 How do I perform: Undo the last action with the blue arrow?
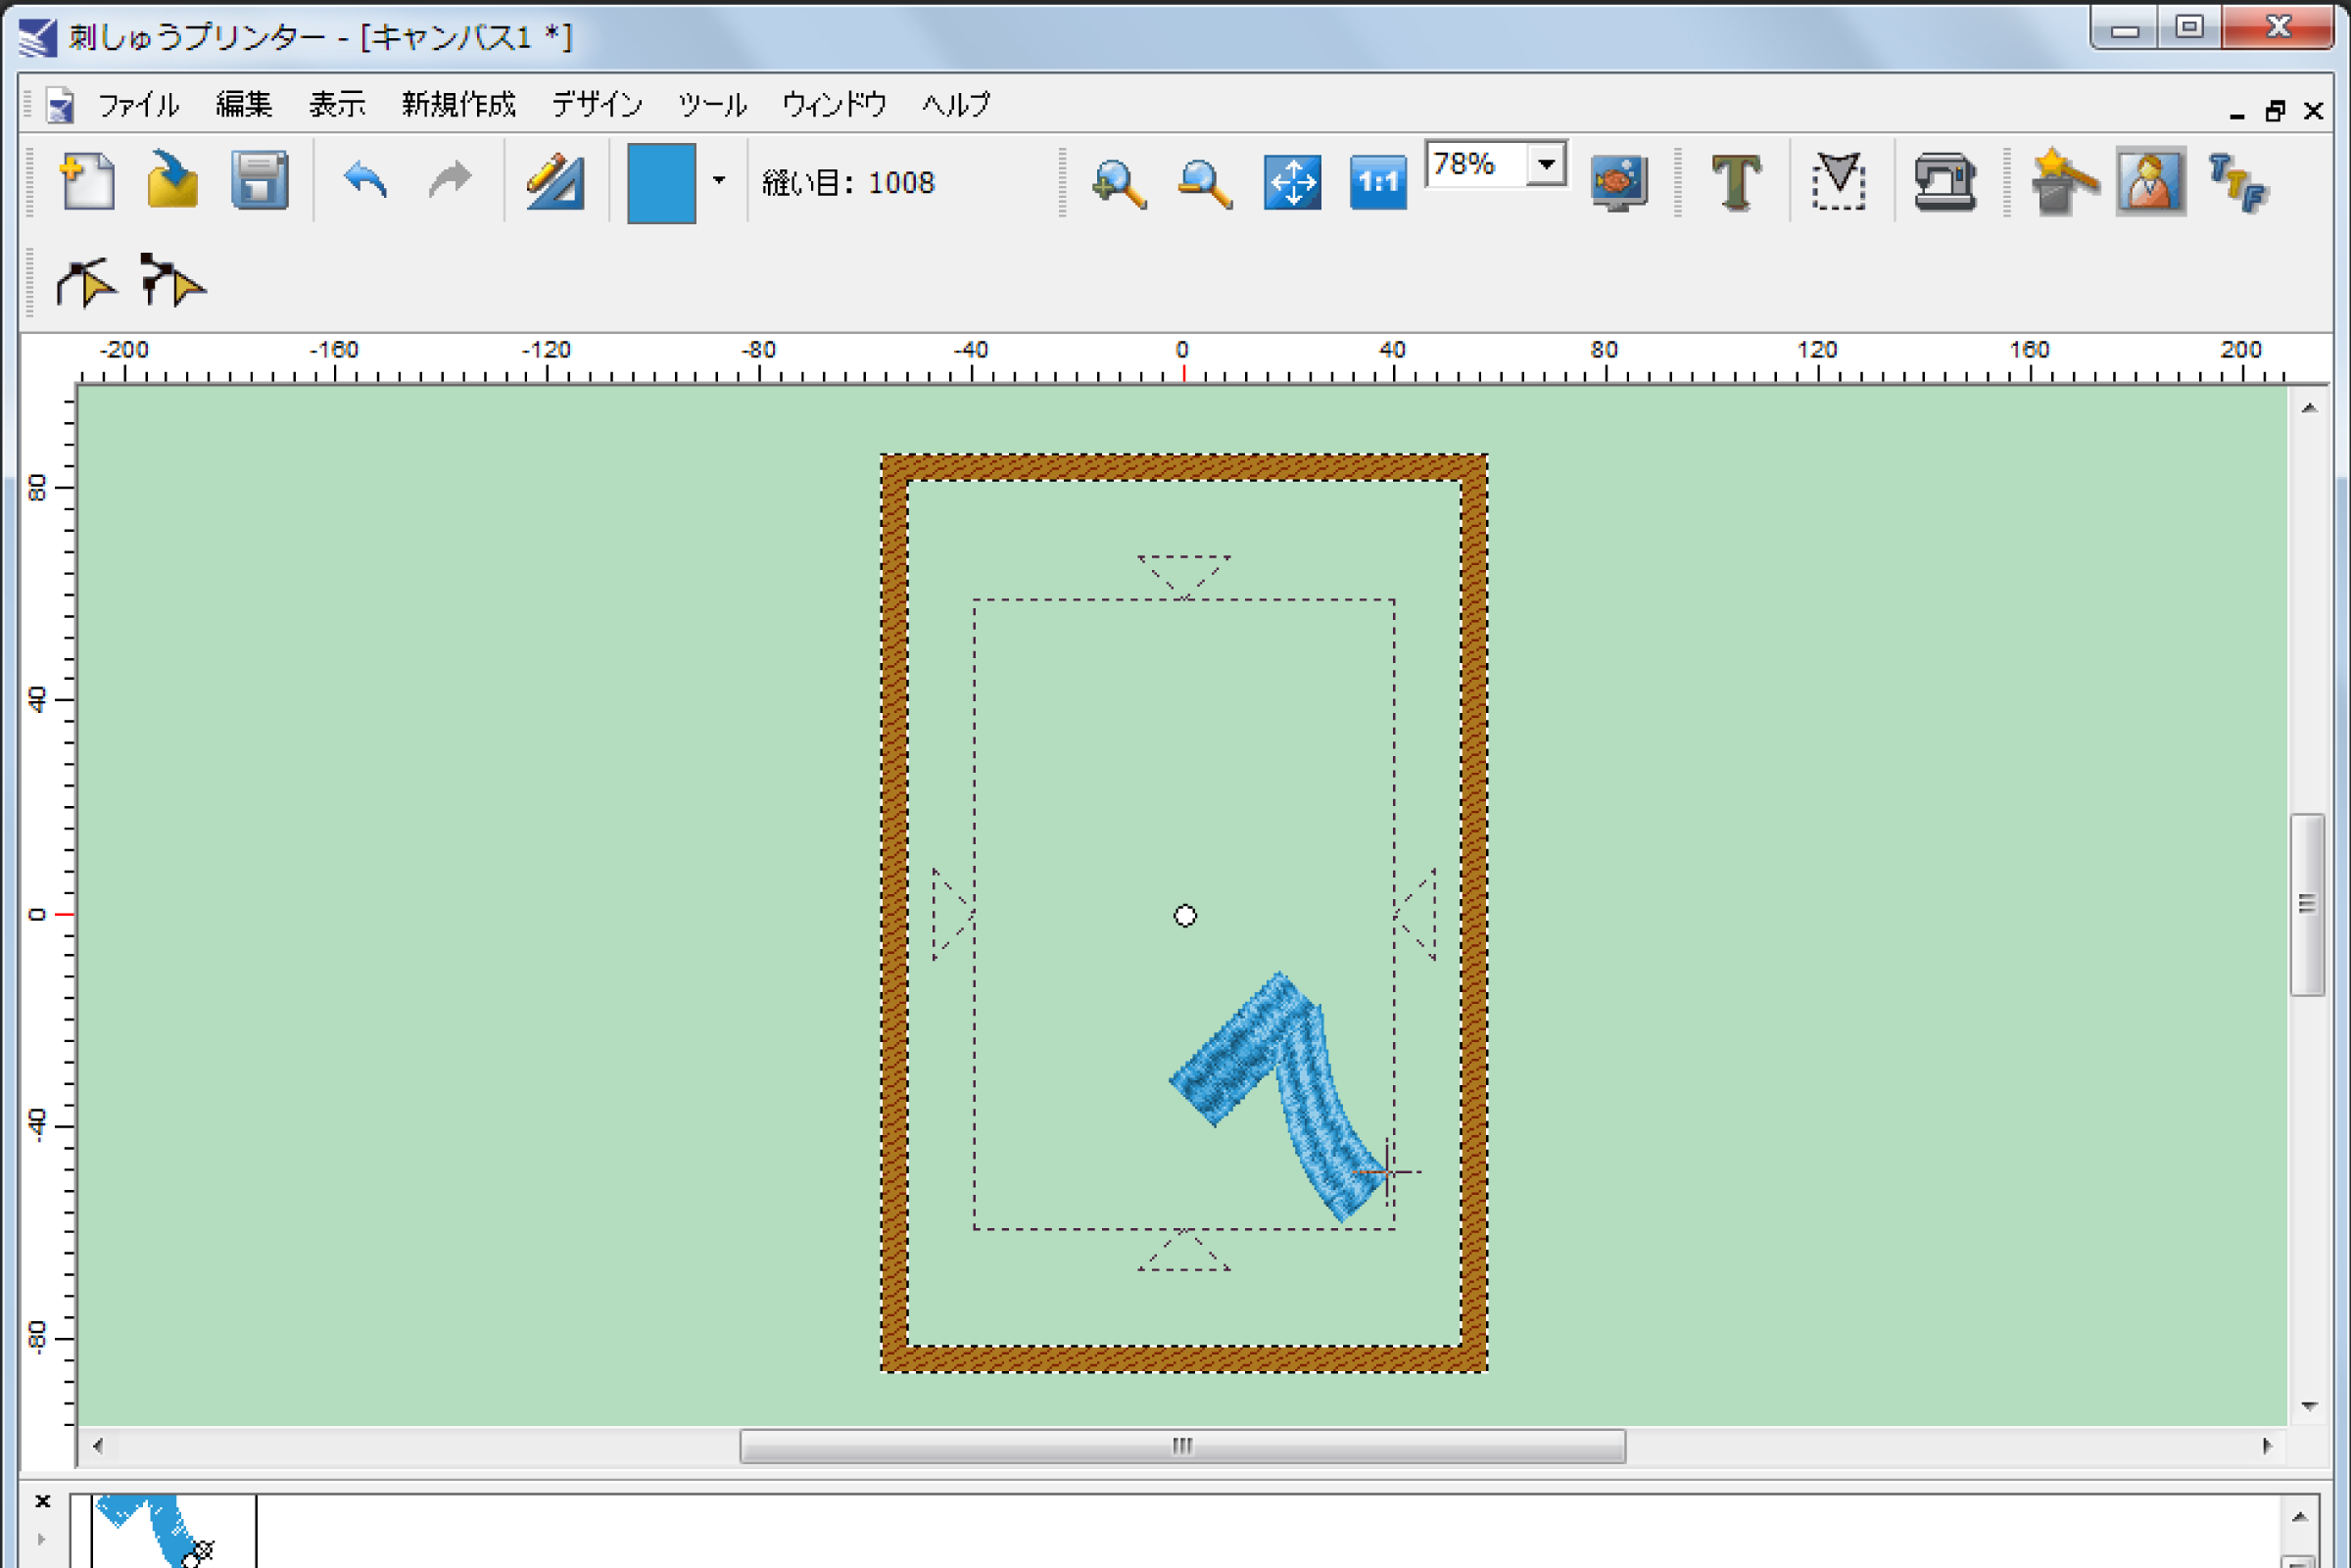click(x=365, y=182)
